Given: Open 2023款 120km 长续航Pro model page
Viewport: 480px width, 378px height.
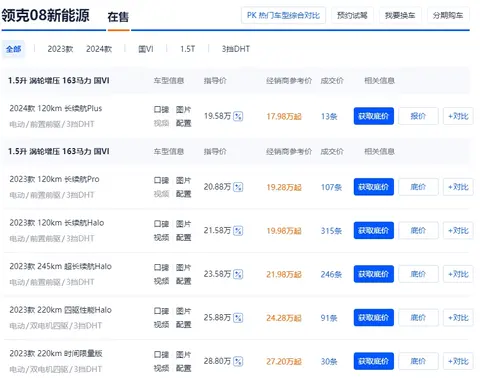Looking at the screenshot, I should [54, 179].
